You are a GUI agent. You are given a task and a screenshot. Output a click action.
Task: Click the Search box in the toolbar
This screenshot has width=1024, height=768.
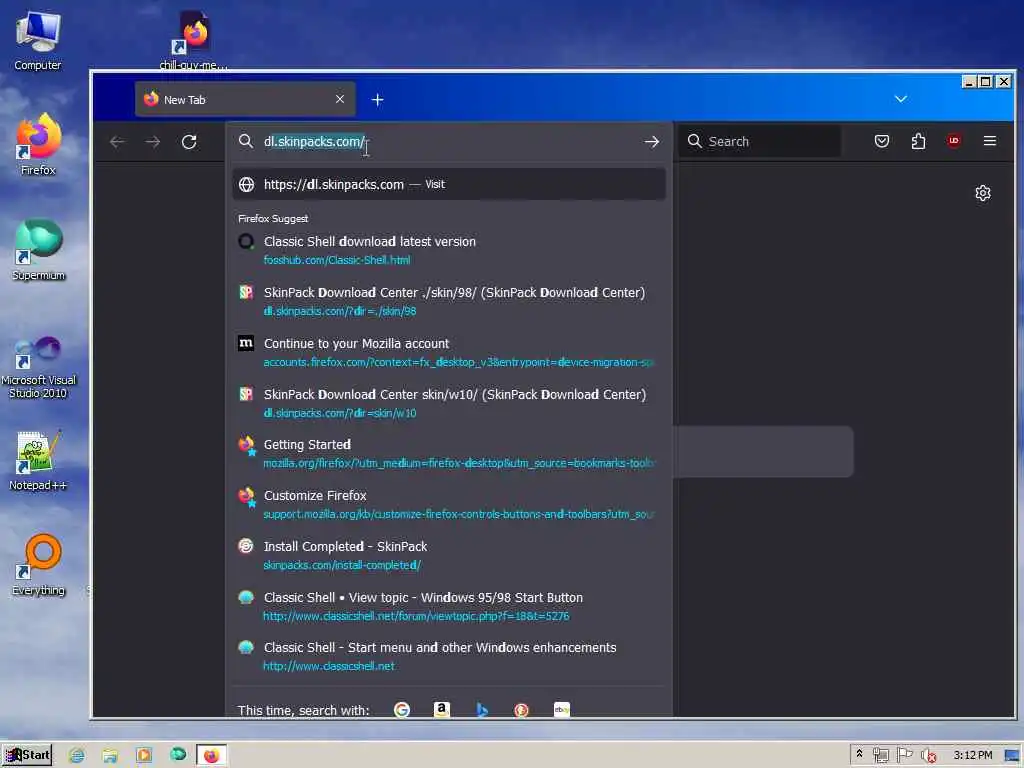[761, 141]
